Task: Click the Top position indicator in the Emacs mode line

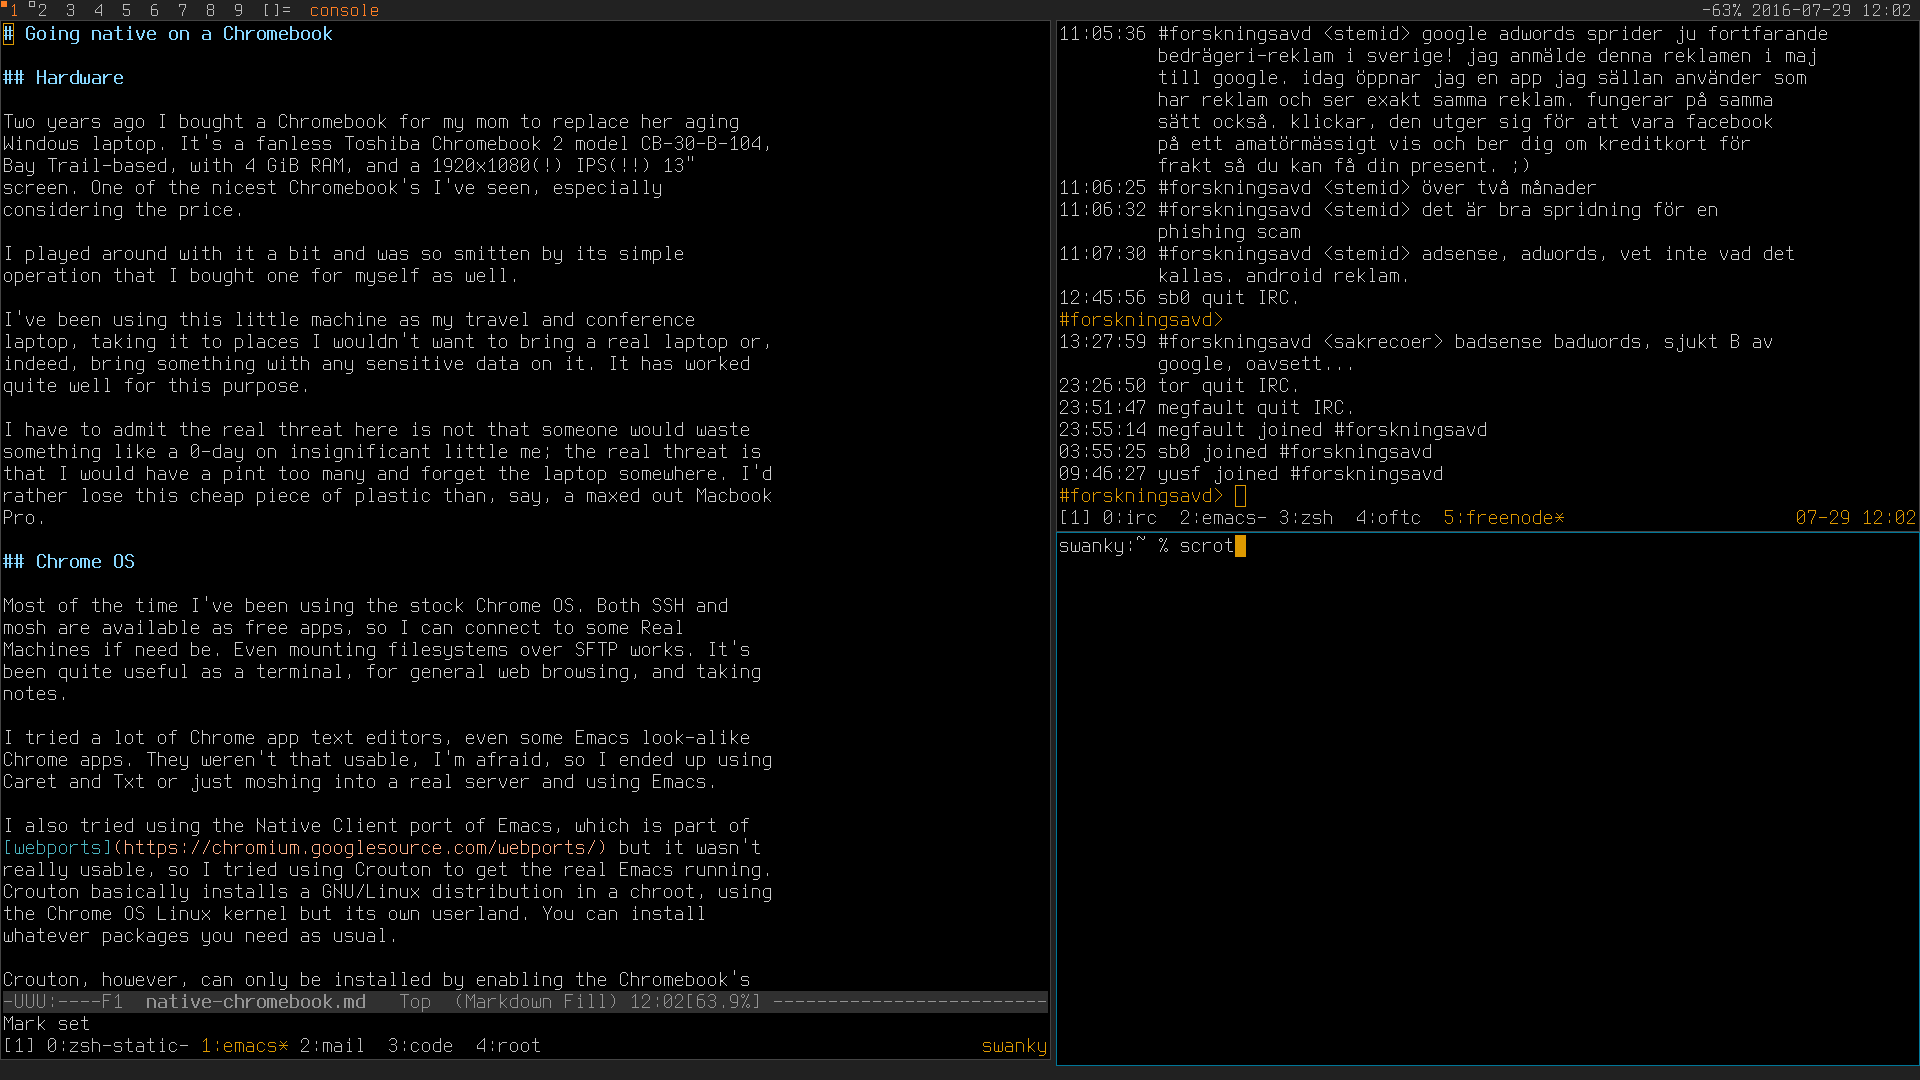Action: (x=415, y=1001)
